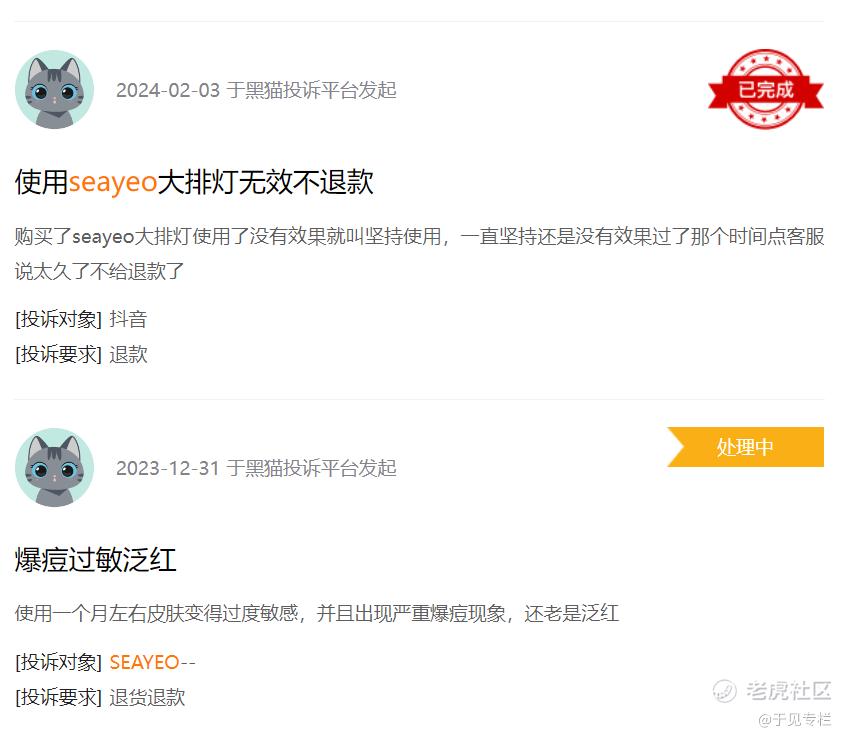Click the second complaint's description about 皮肤敏感
847x739 pixels.
pyautogui.click(x=317, y=613)
